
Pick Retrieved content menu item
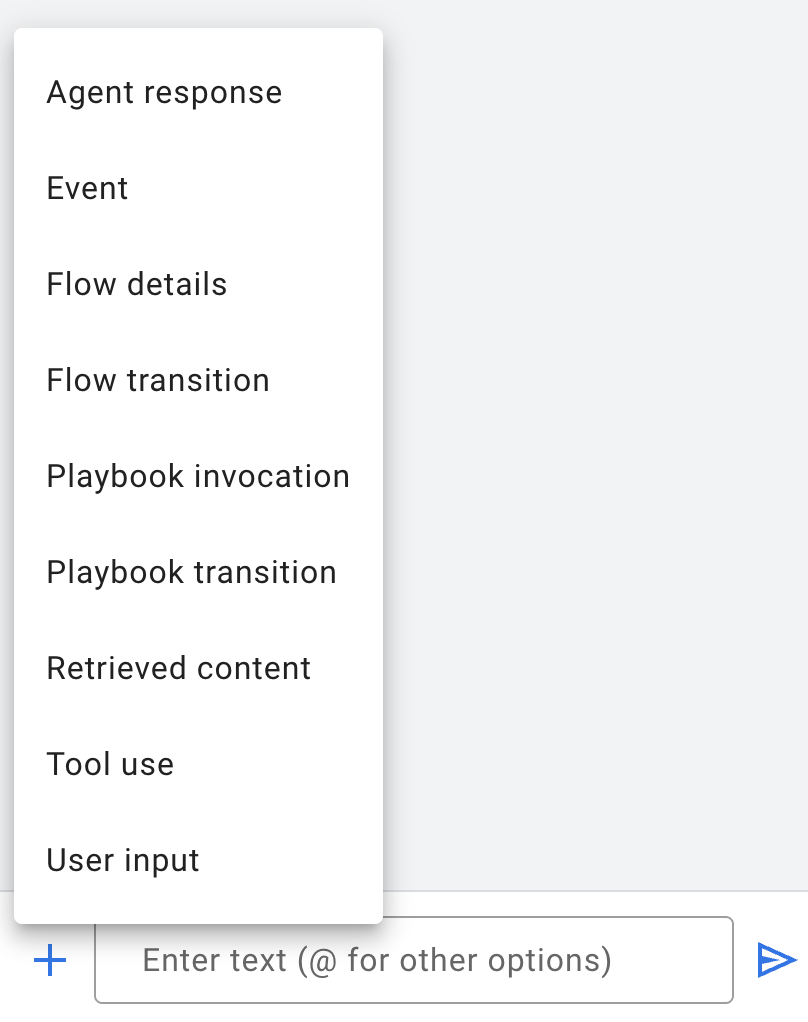[x=179, y=669]
